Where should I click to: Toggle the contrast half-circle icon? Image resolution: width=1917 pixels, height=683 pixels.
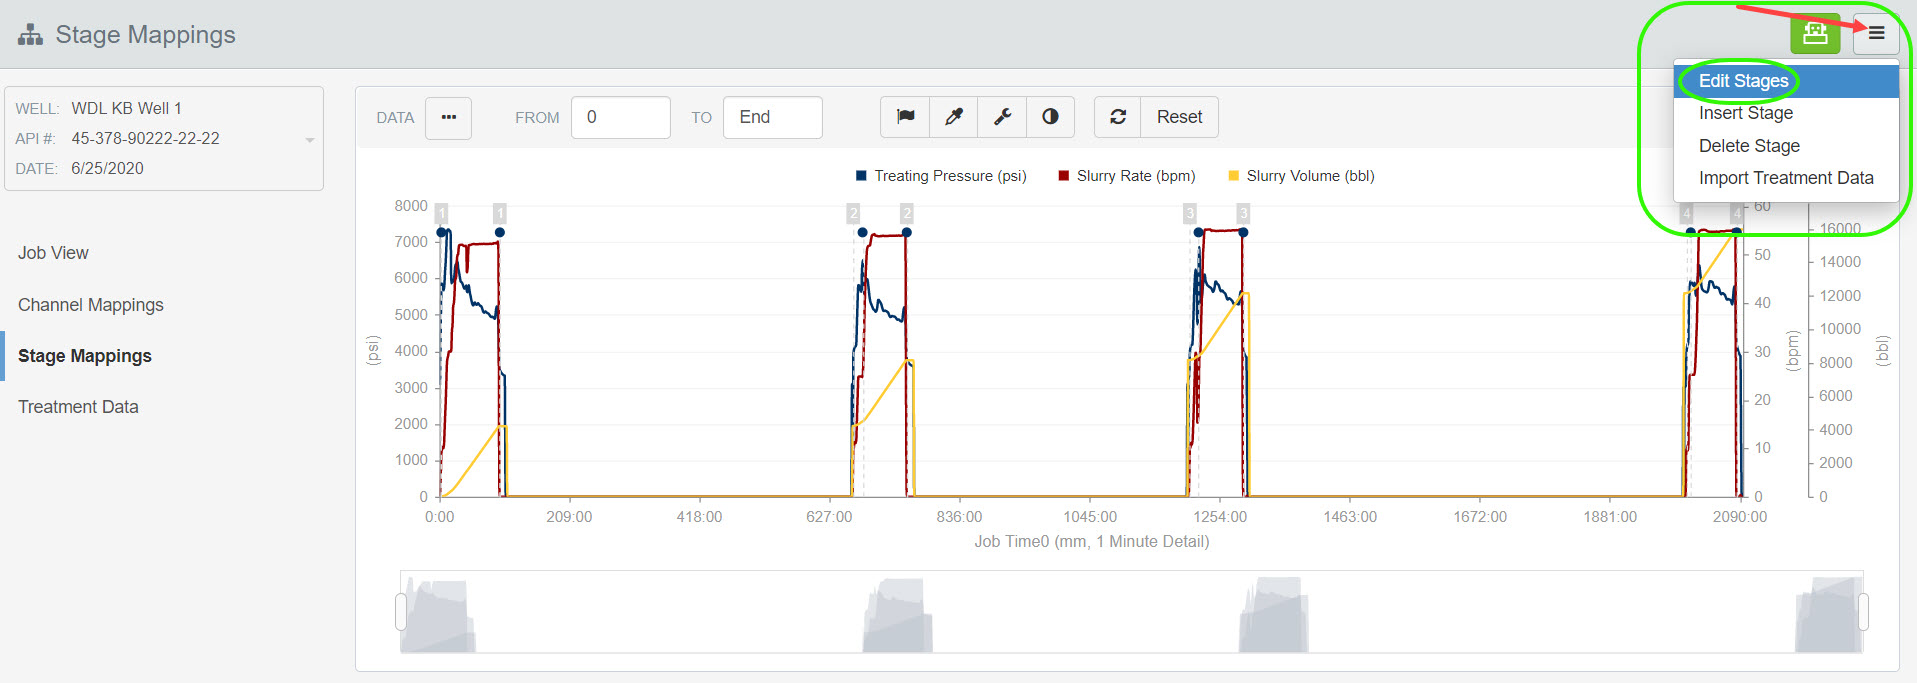[x=1050, y=117]
